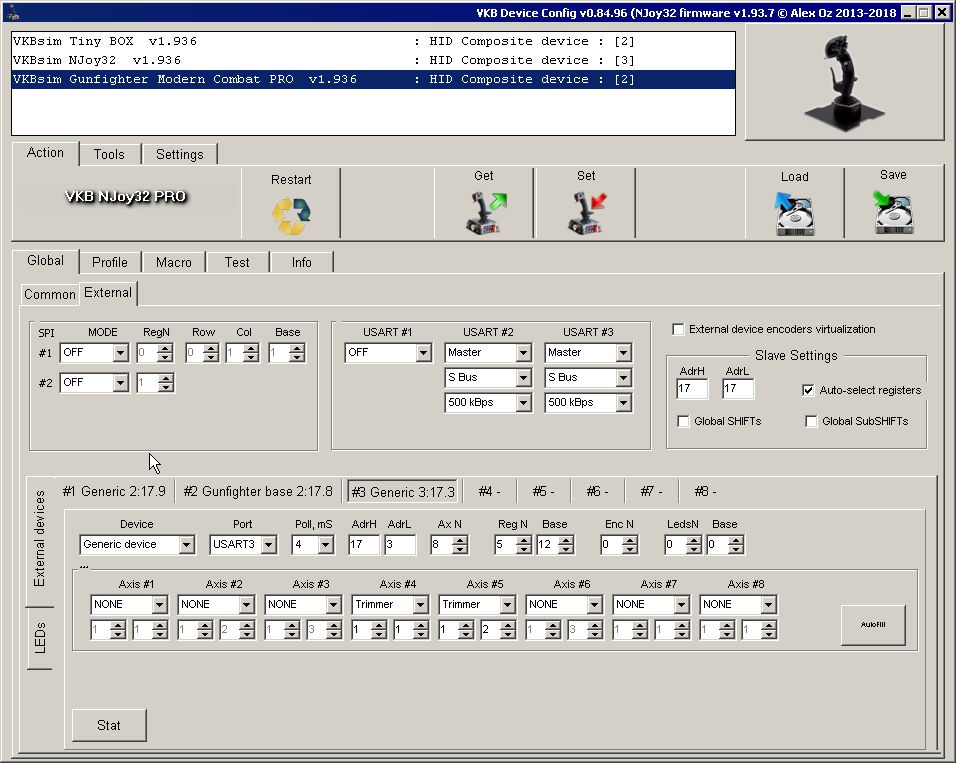Increase the LEDs Base value
This screenshot has height=763, width=956.
(x=736, y=540)
